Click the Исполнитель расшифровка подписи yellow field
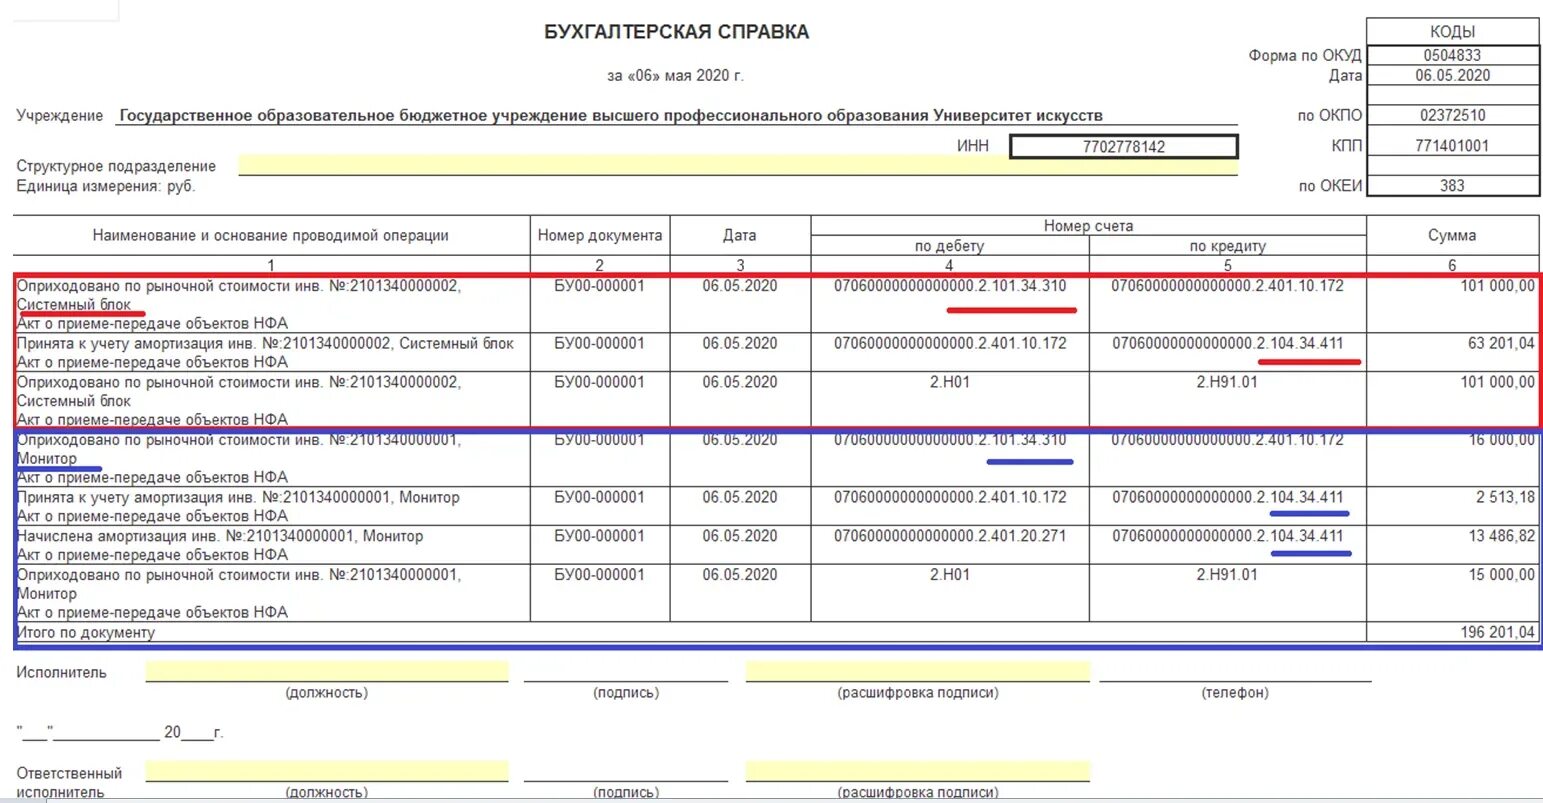1543x803 pixels. tap(918, 672)
